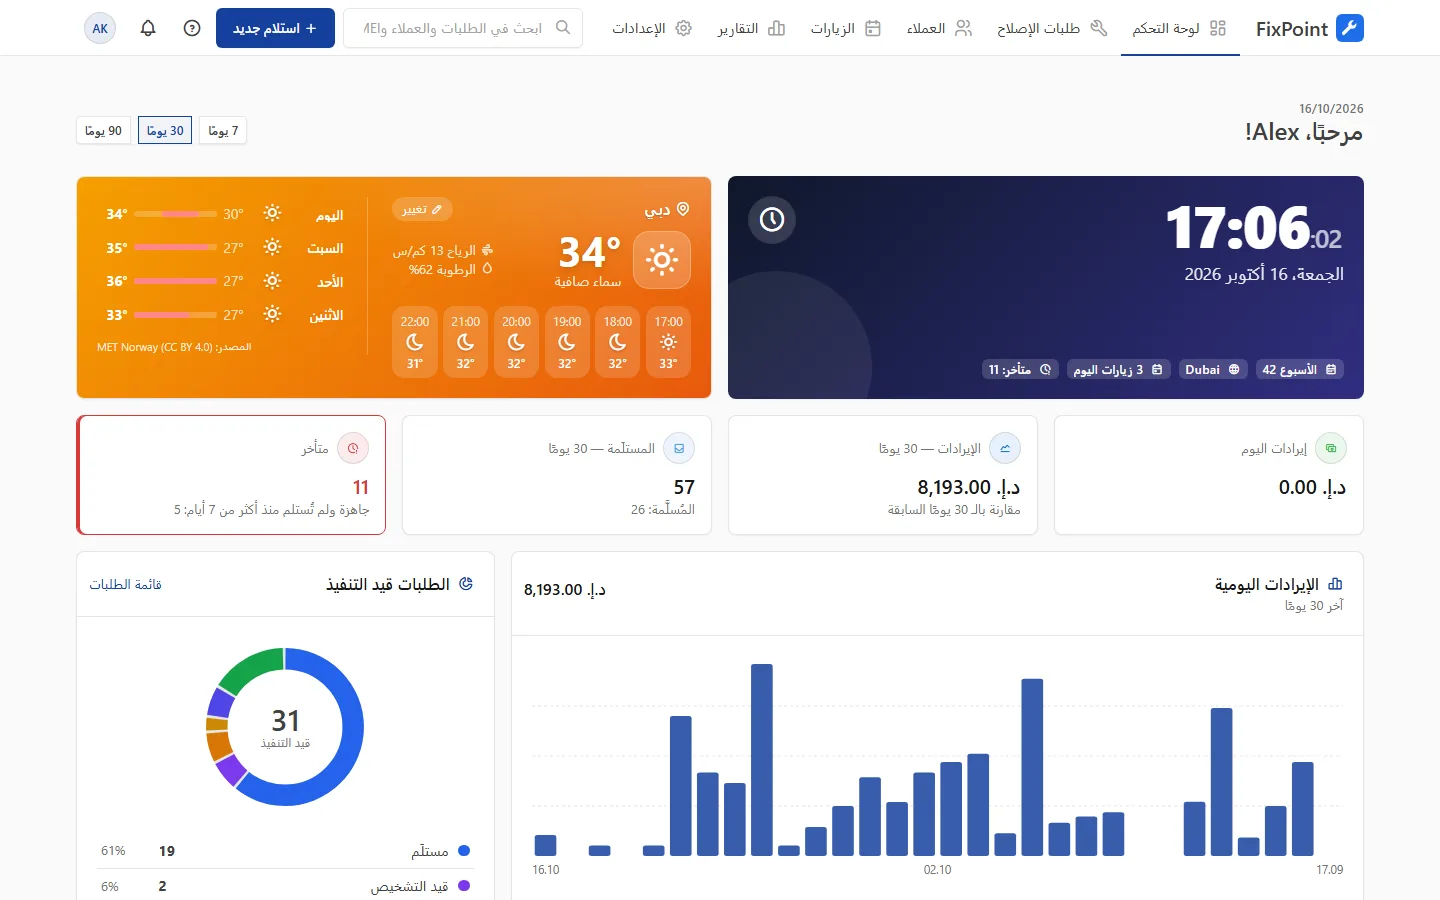Click the الأسبوع 42 badge

pyautogui.click(x=1299, y=369)
